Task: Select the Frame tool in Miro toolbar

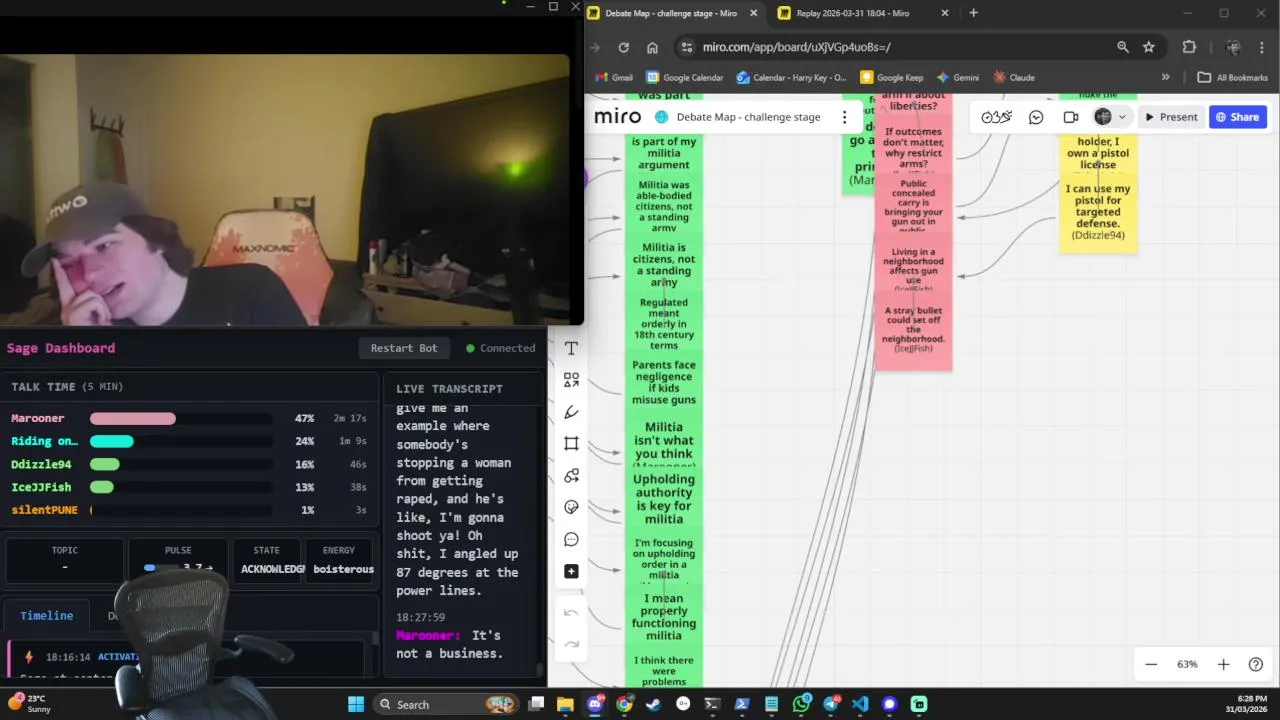Action: coord(571,443)
